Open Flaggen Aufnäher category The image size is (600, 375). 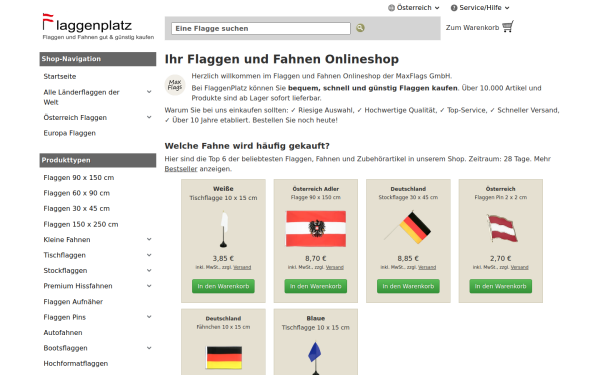click(73, 302)
